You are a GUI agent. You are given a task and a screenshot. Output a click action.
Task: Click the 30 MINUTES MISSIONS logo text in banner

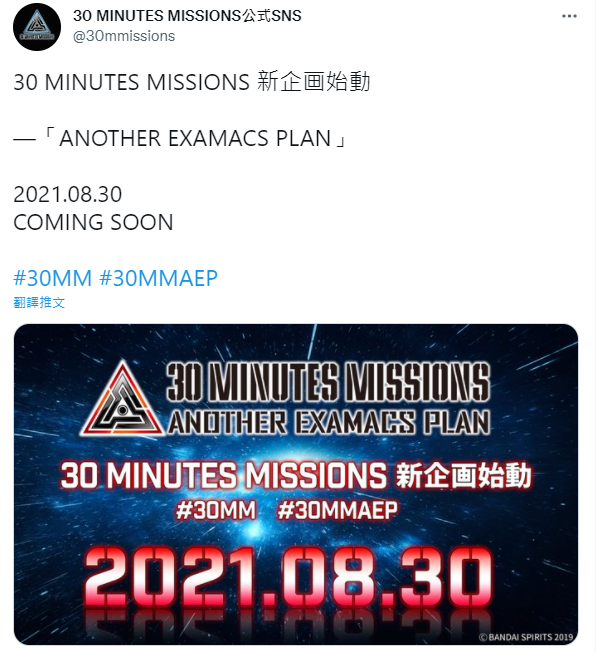328,382
